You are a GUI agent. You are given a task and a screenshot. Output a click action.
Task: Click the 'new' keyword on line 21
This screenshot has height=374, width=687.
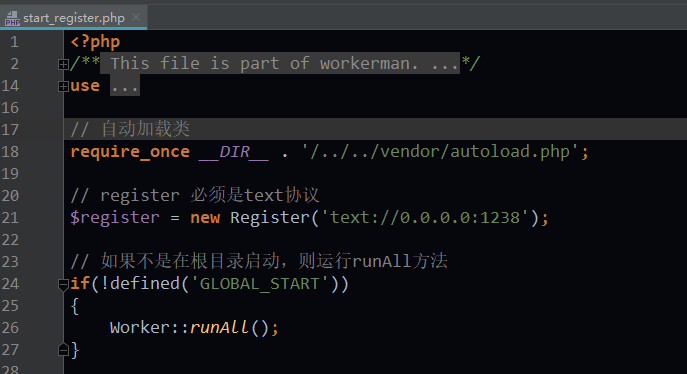[205, 218]
